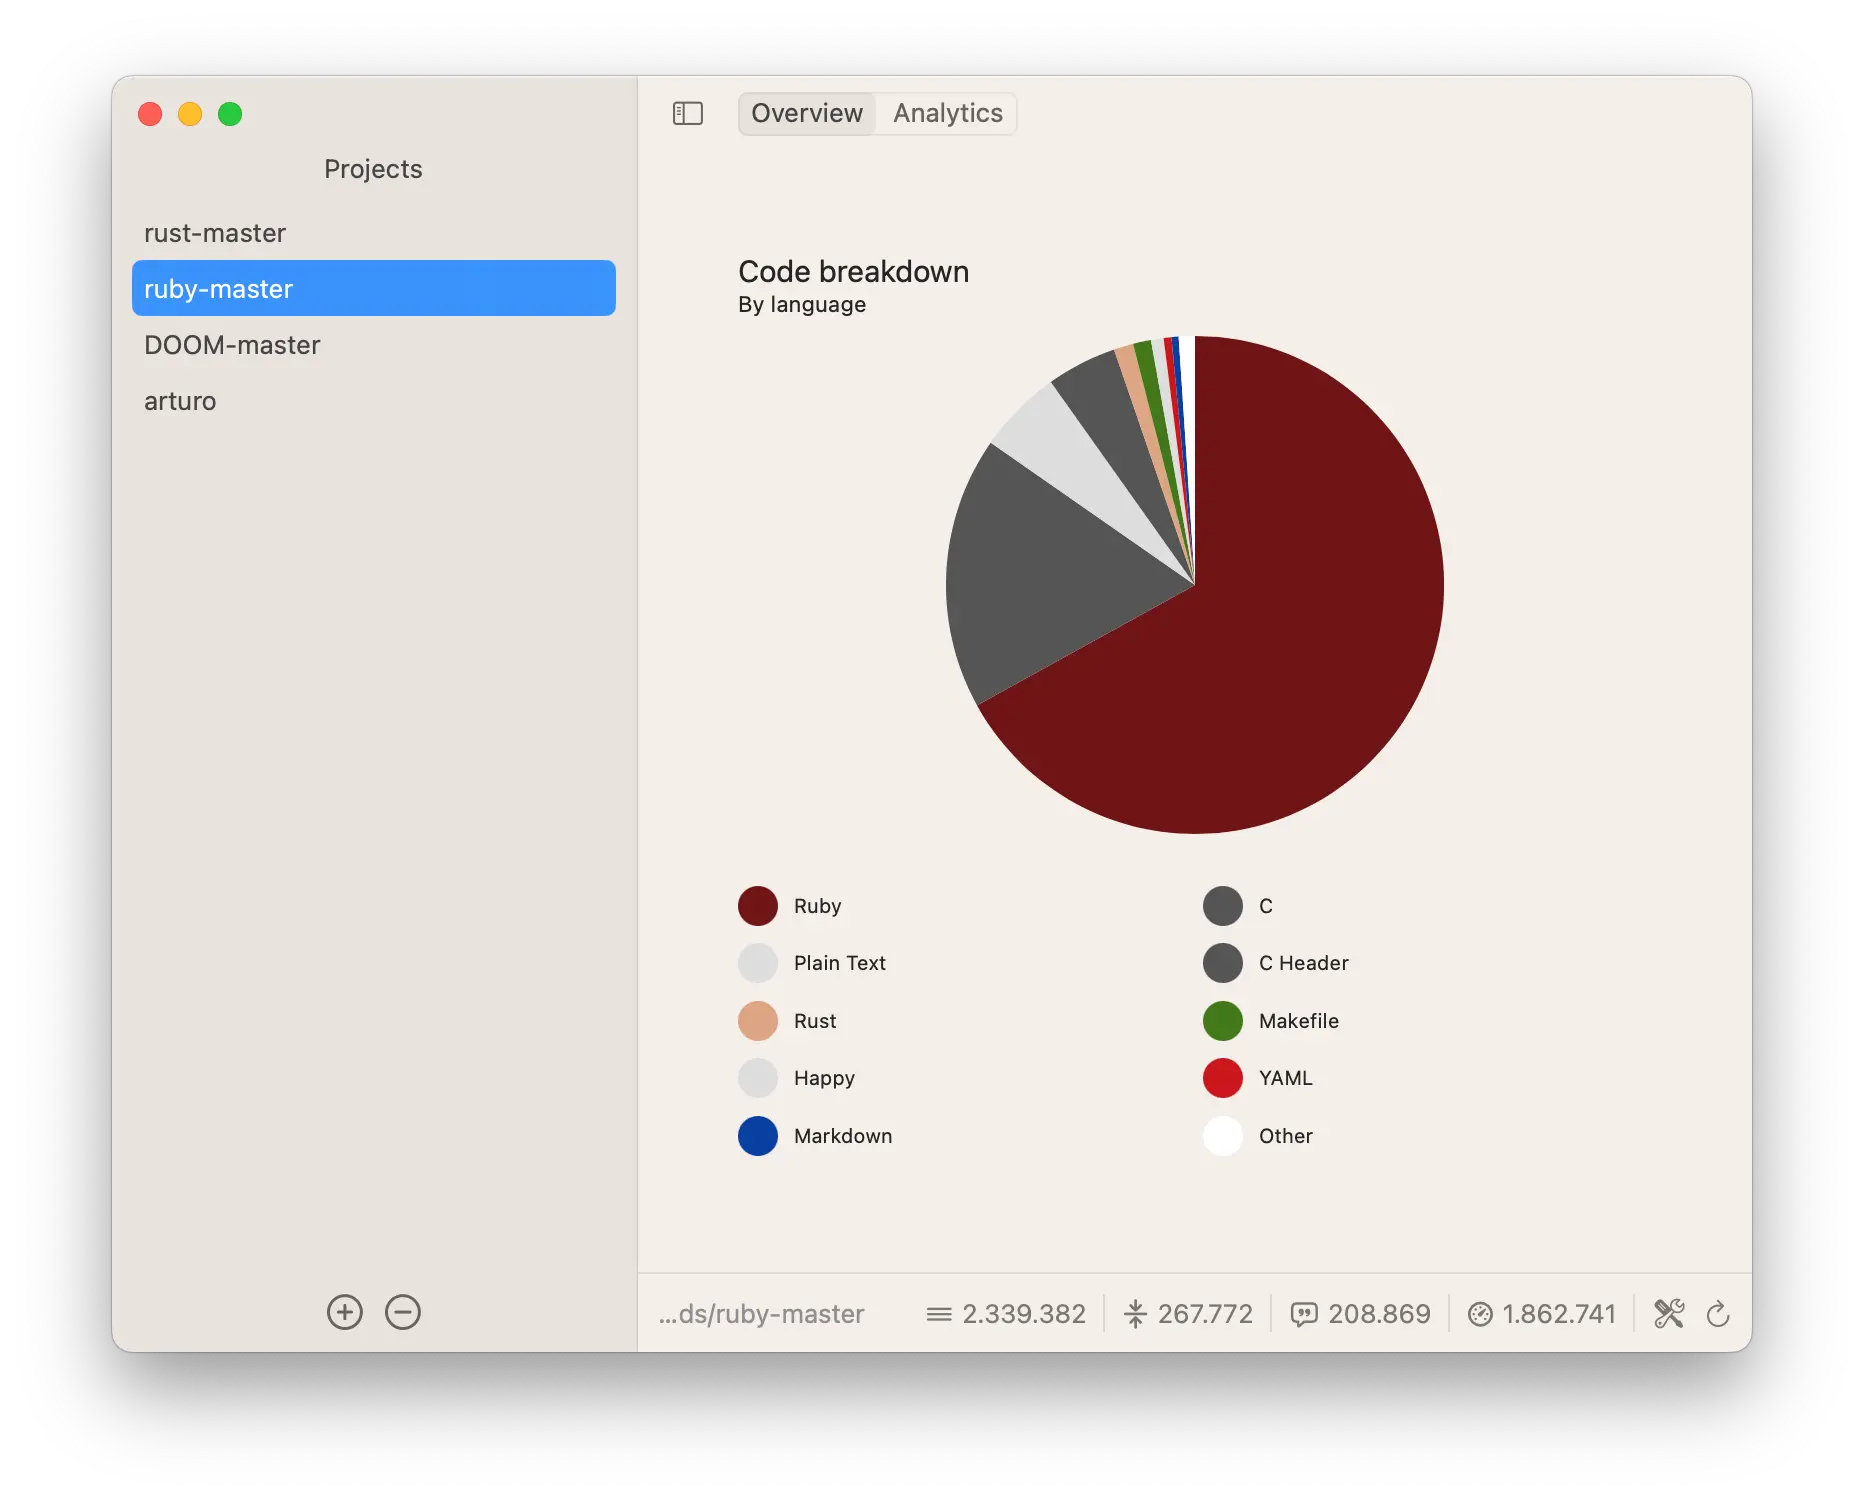
Task: Click the remove project minus icon
Action: pyautogui.click(x=403, y=1312)
